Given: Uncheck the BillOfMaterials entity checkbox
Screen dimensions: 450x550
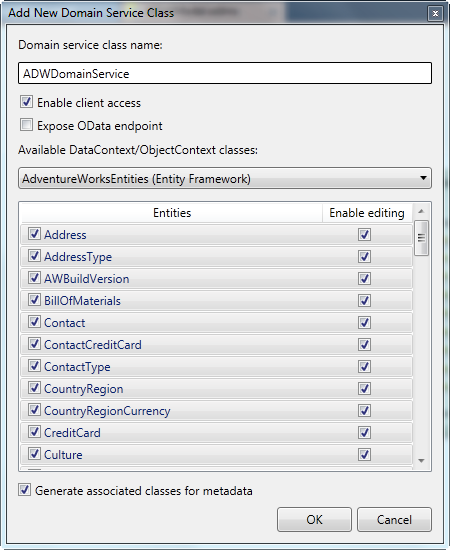Looking at the screenshot, I should pos(34,300).
